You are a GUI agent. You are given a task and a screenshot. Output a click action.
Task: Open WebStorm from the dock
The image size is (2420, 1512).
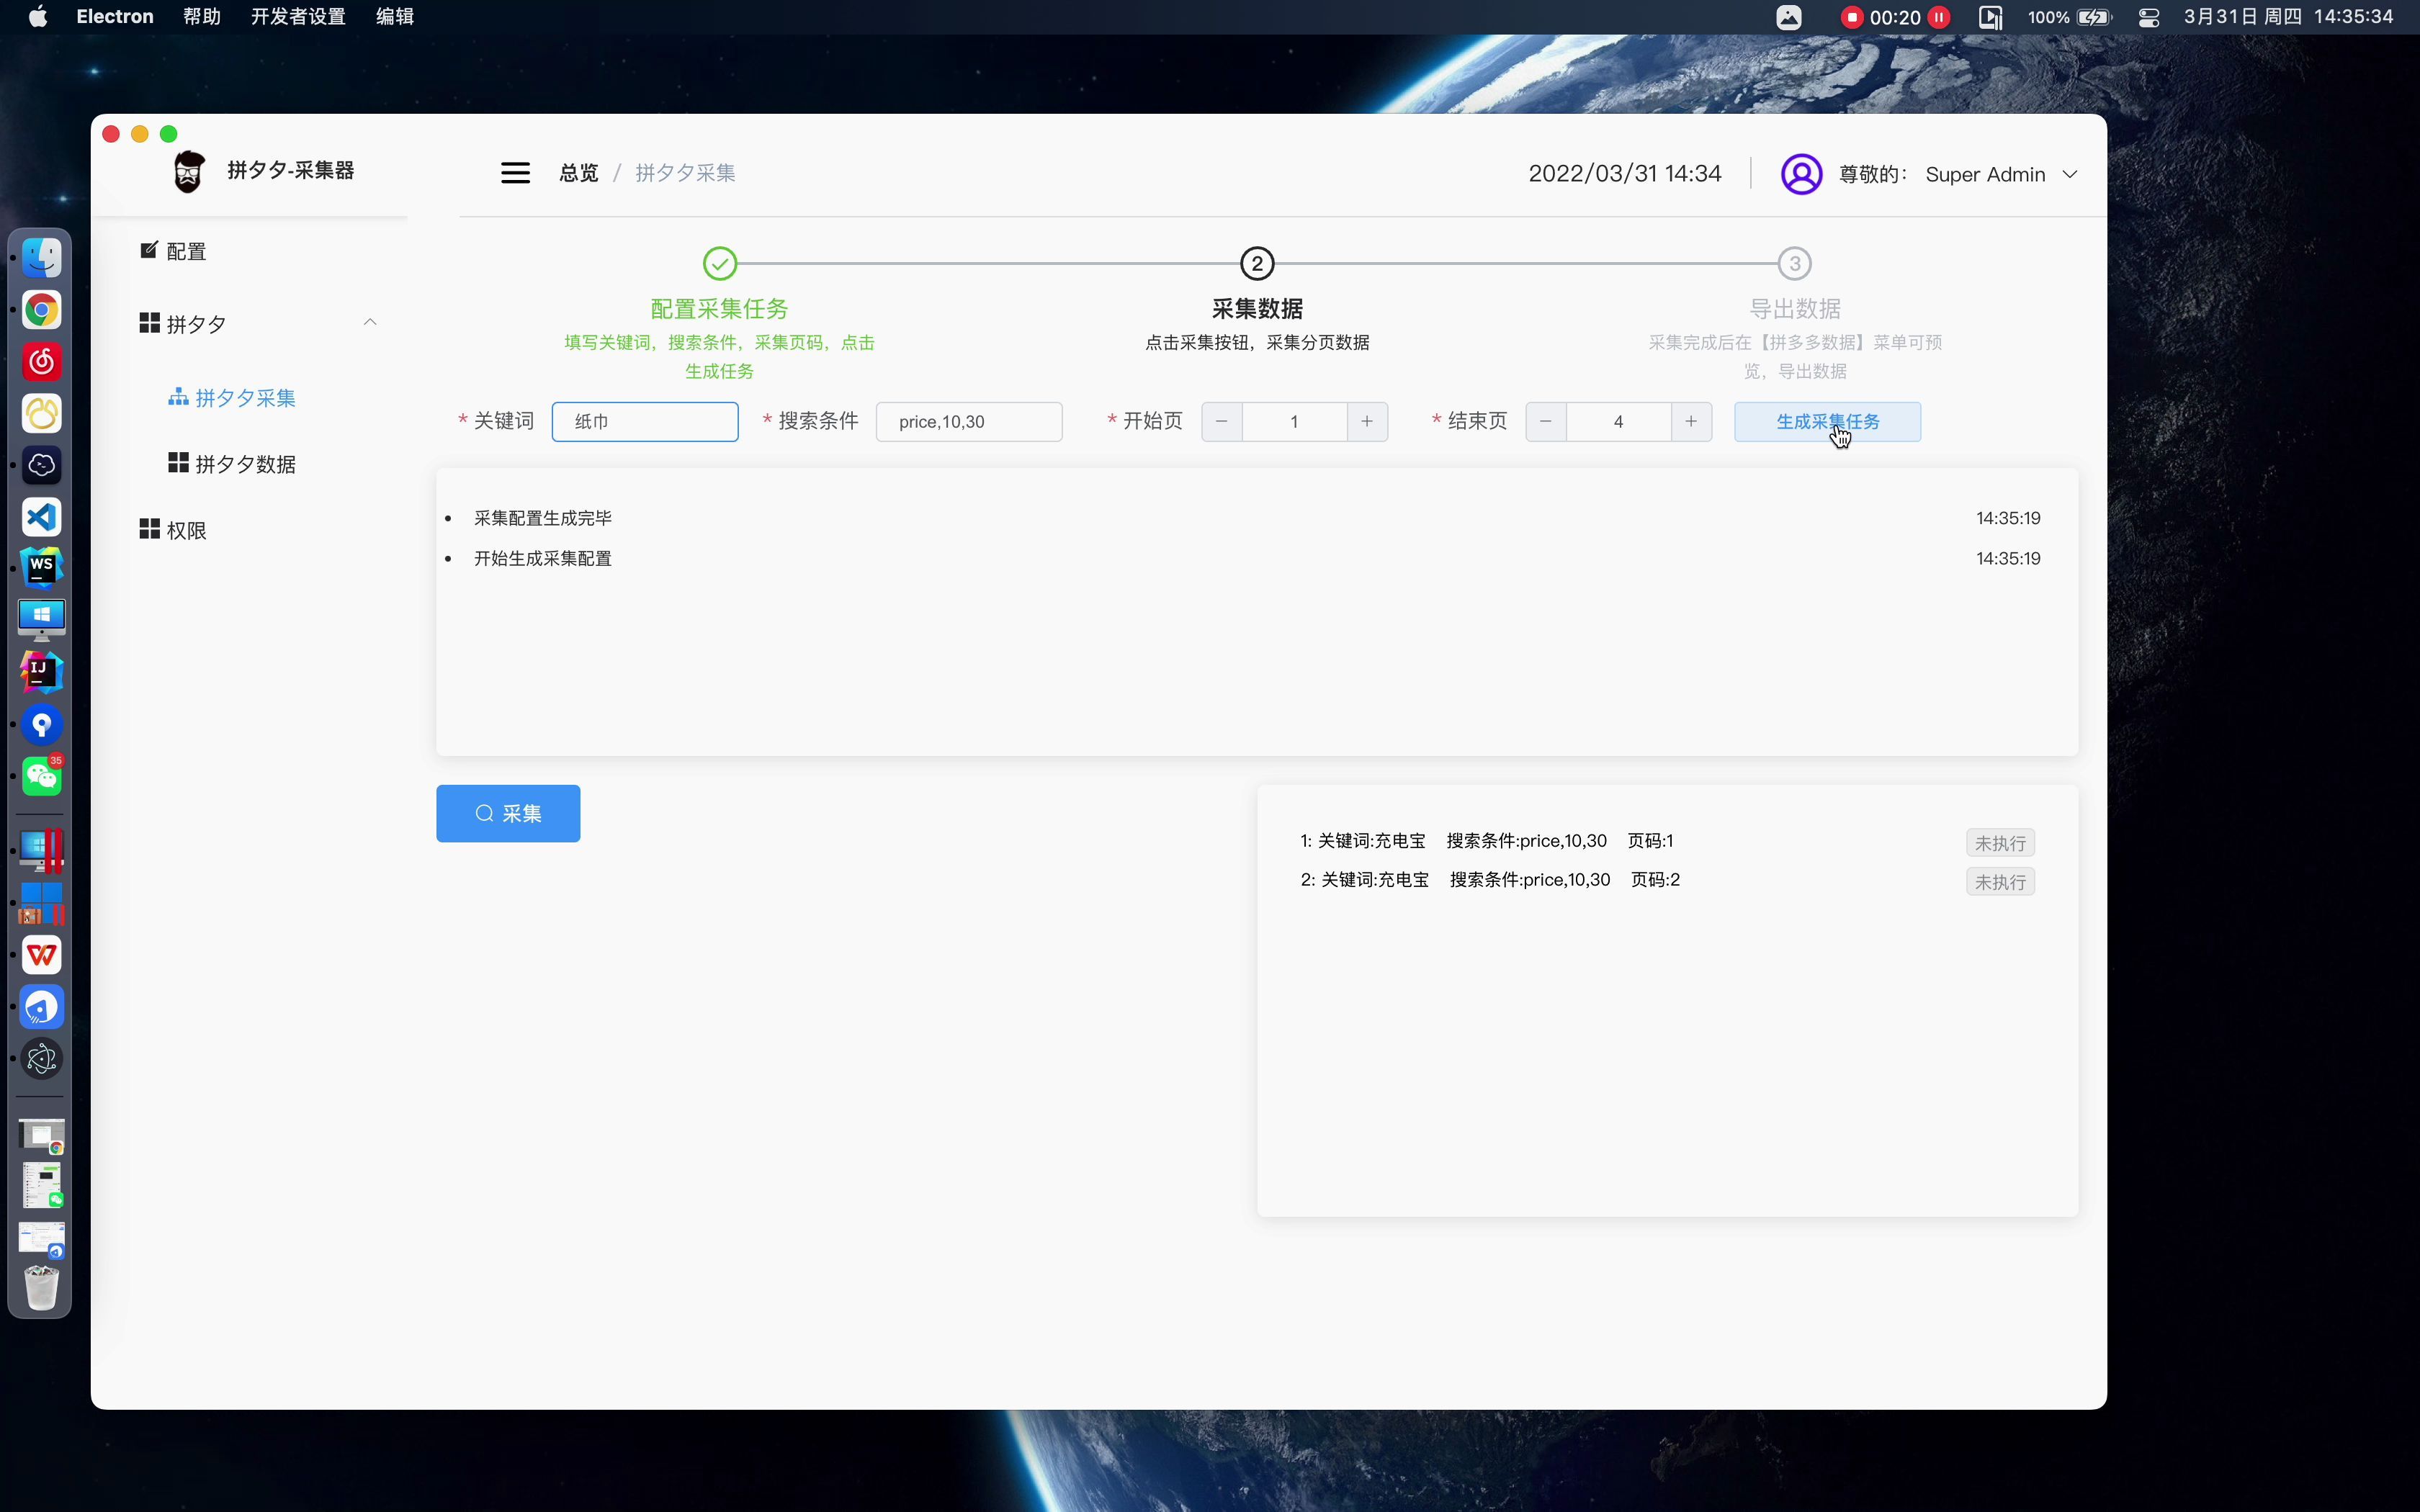(42, 569)
